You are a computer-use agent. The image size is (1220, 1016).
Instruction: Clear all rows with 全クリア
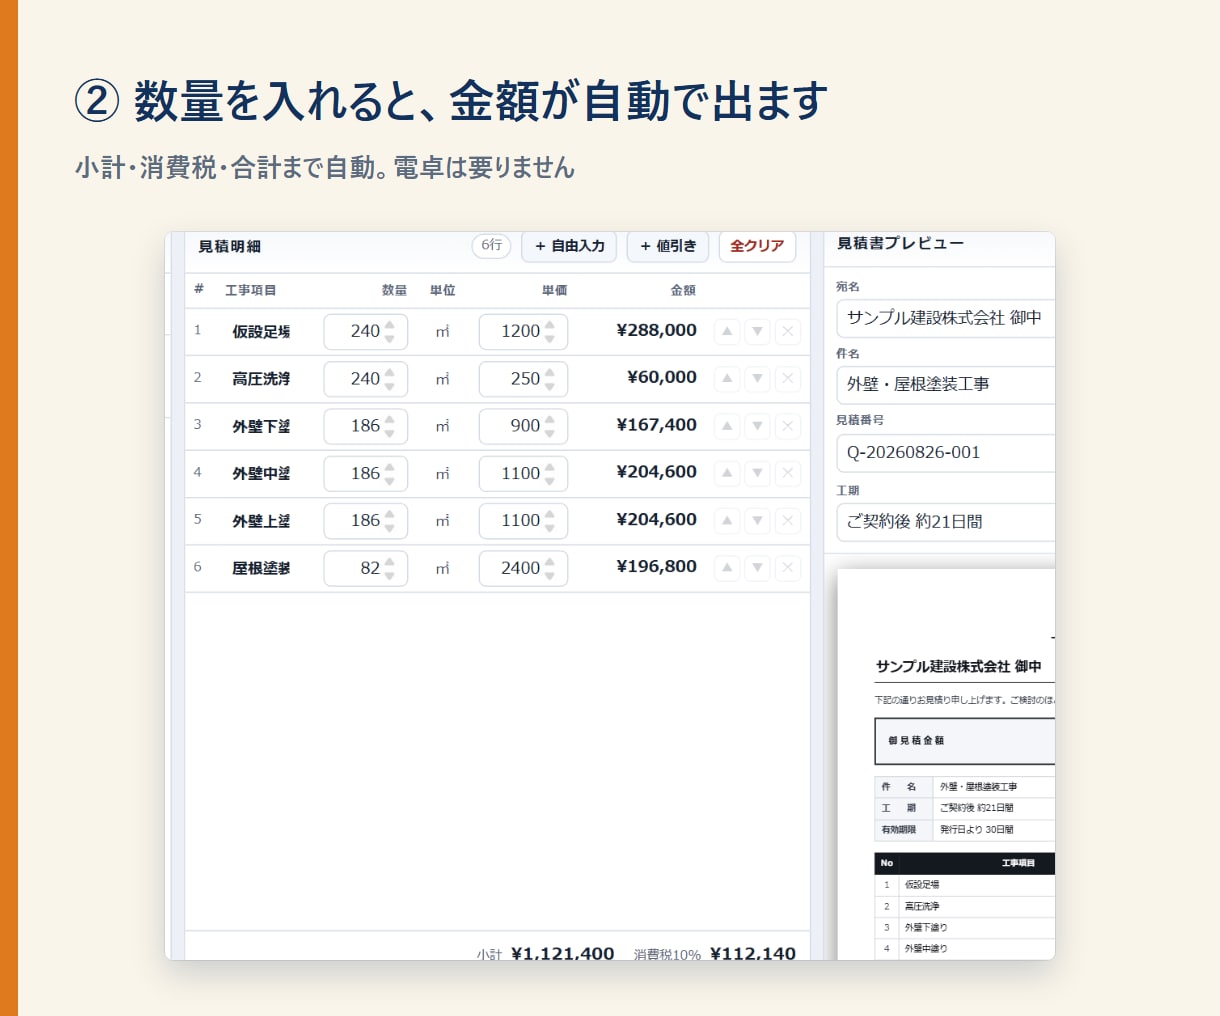[x=757, y=246]
